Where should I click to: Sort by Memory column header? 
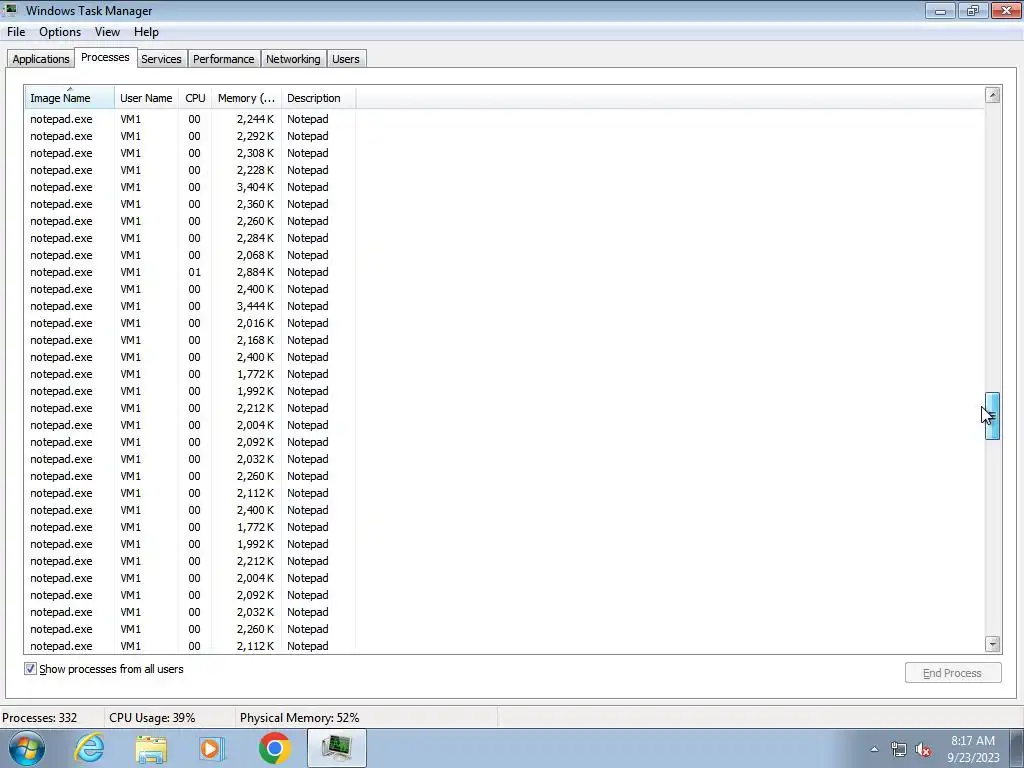[x=246, y=98]
